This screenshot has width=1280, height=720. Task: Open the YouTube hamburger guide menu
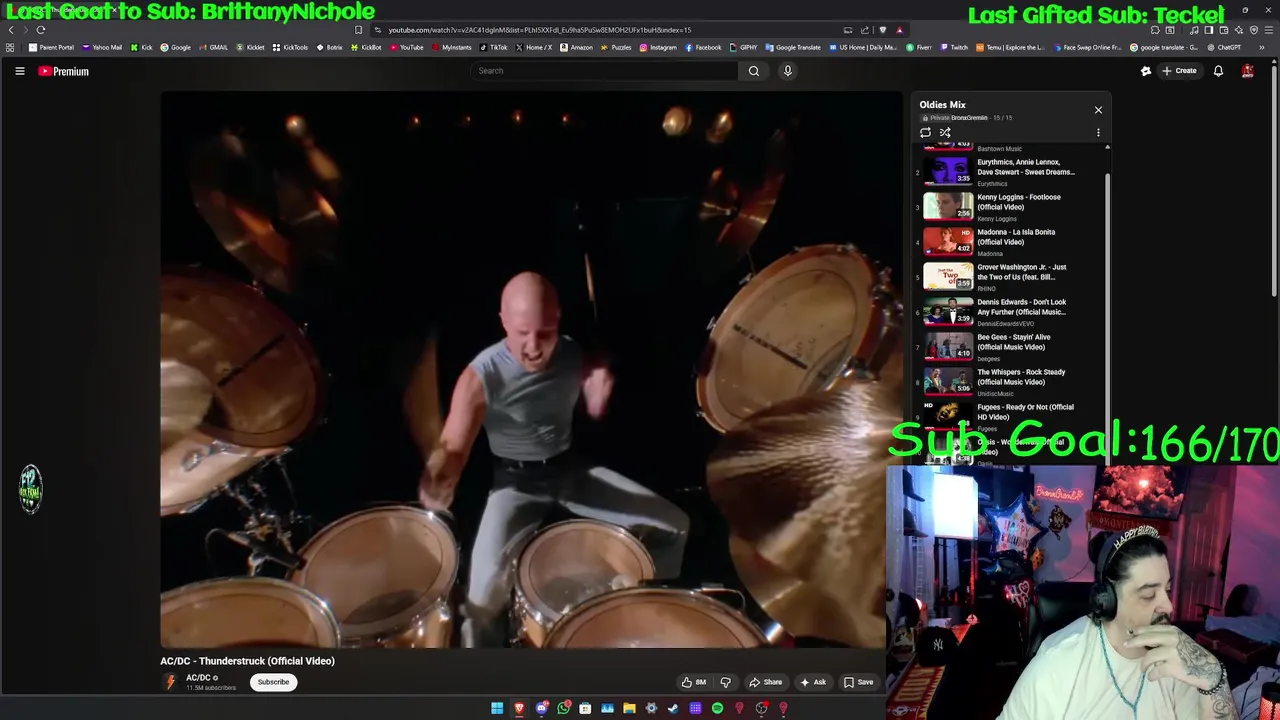click(19, 71)
